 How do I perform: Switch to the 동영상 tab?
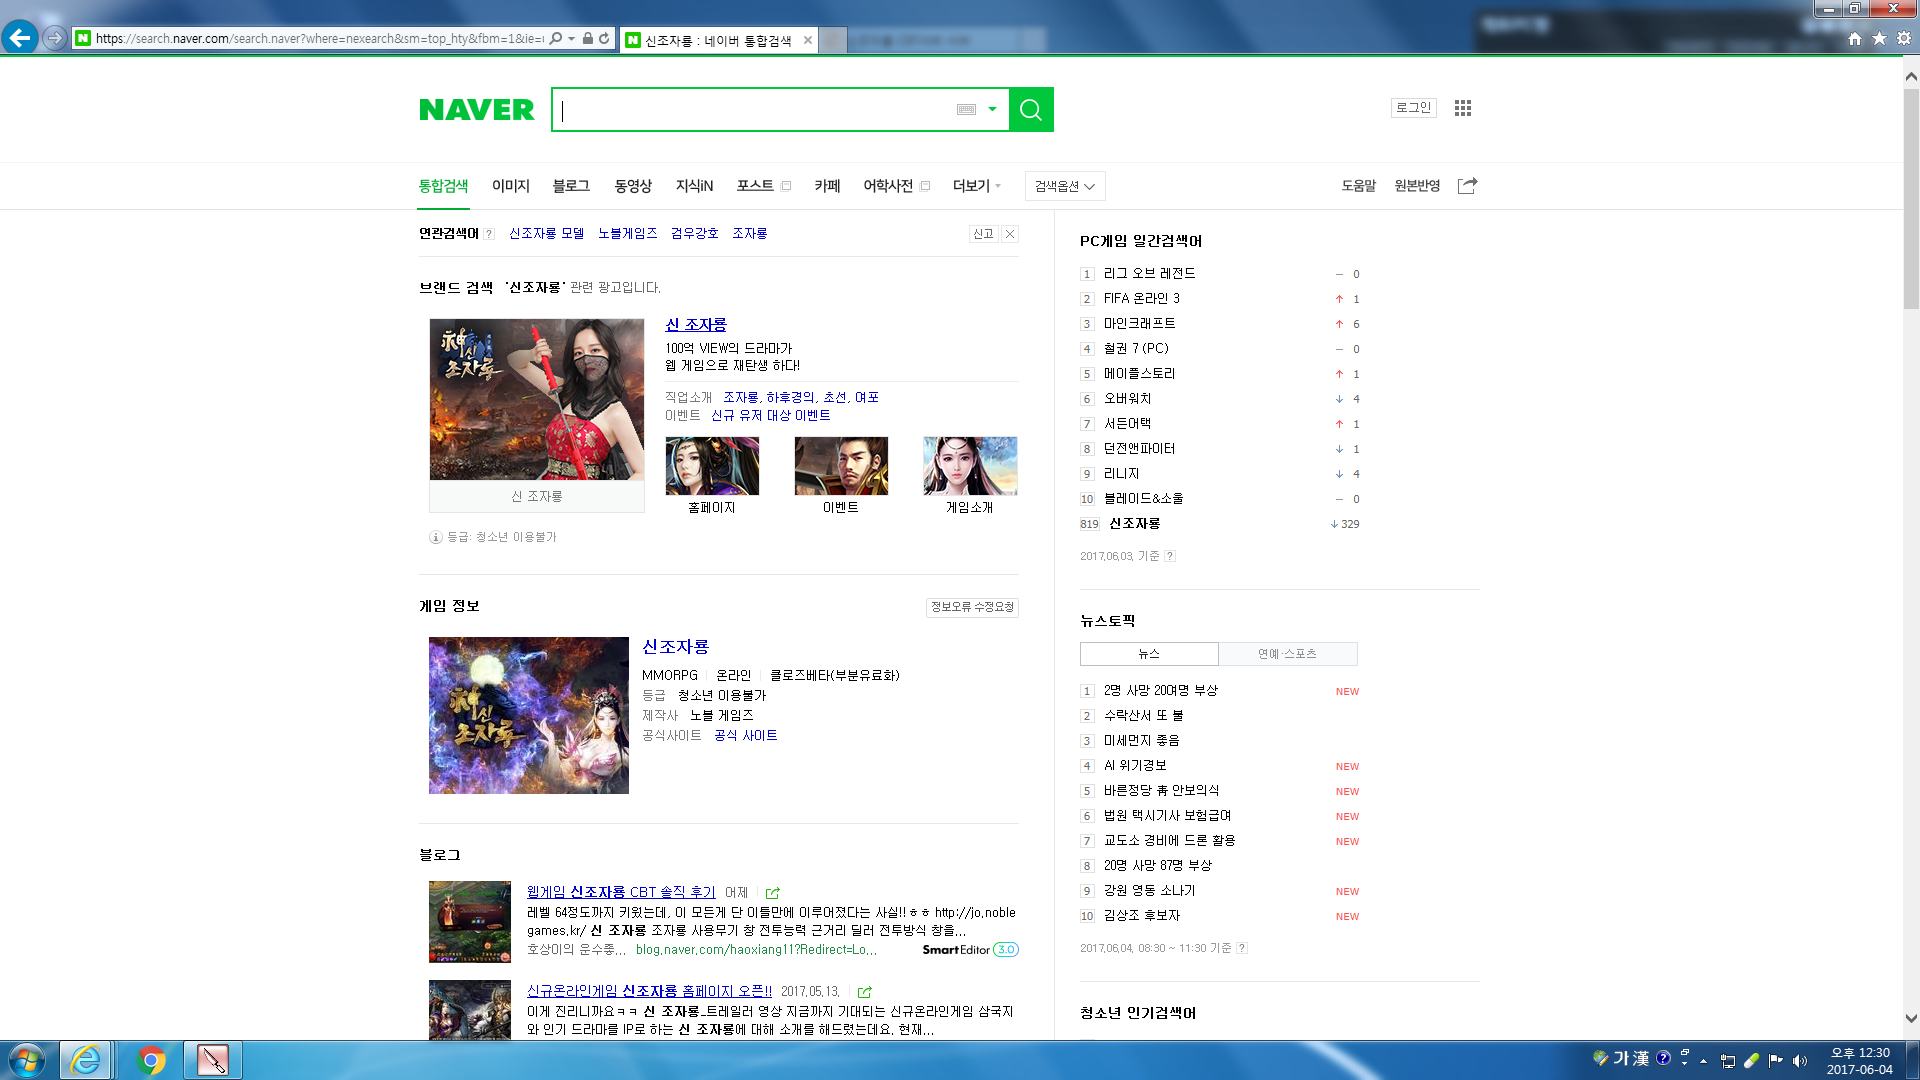(x=633, y=186)
